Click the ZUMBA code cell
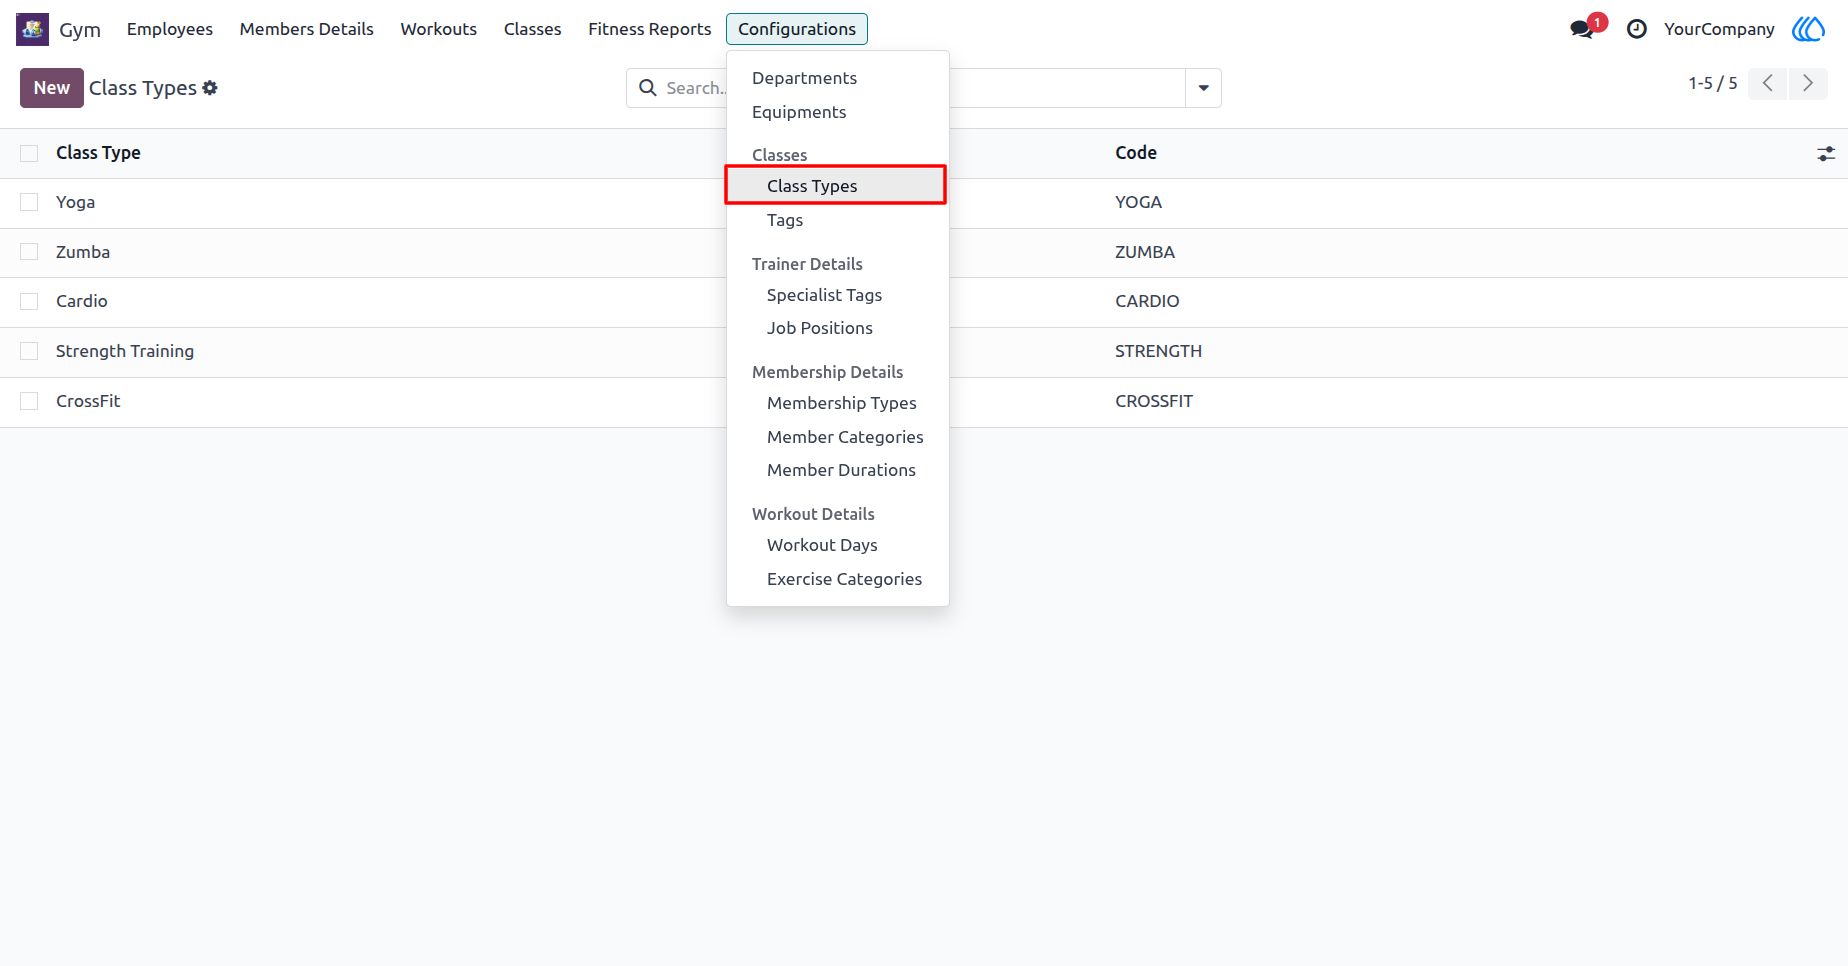This screenshot has width=1848, height=966. (x=1145, y=252)
